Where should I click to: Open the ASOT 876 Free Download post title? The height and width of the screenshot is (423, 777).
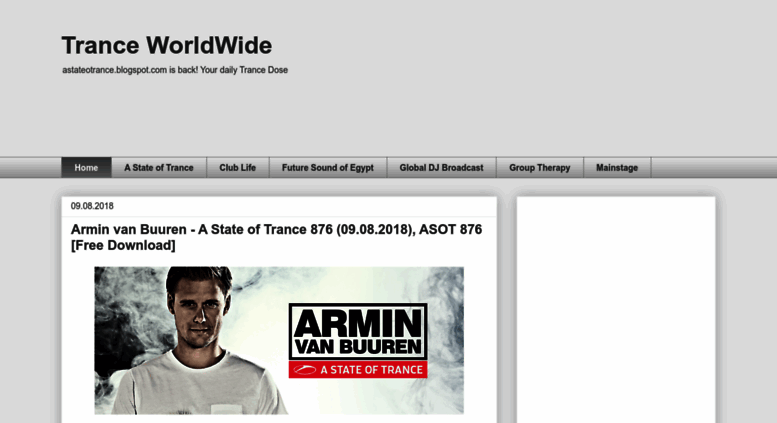tap(276, 237)
